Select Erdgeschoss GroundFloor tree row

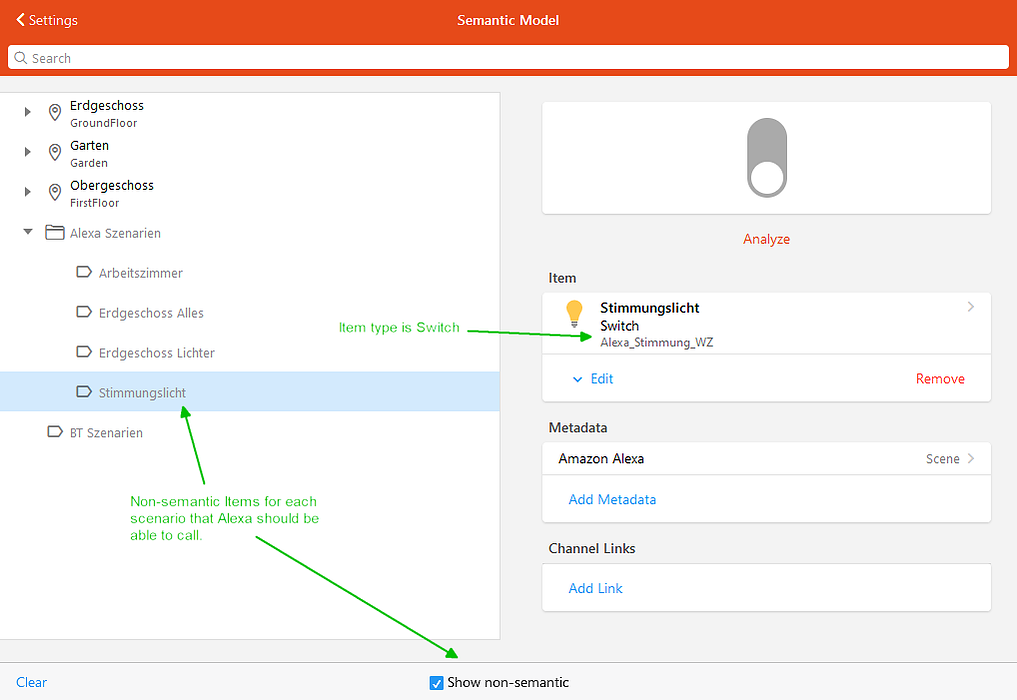coord(250,113)
